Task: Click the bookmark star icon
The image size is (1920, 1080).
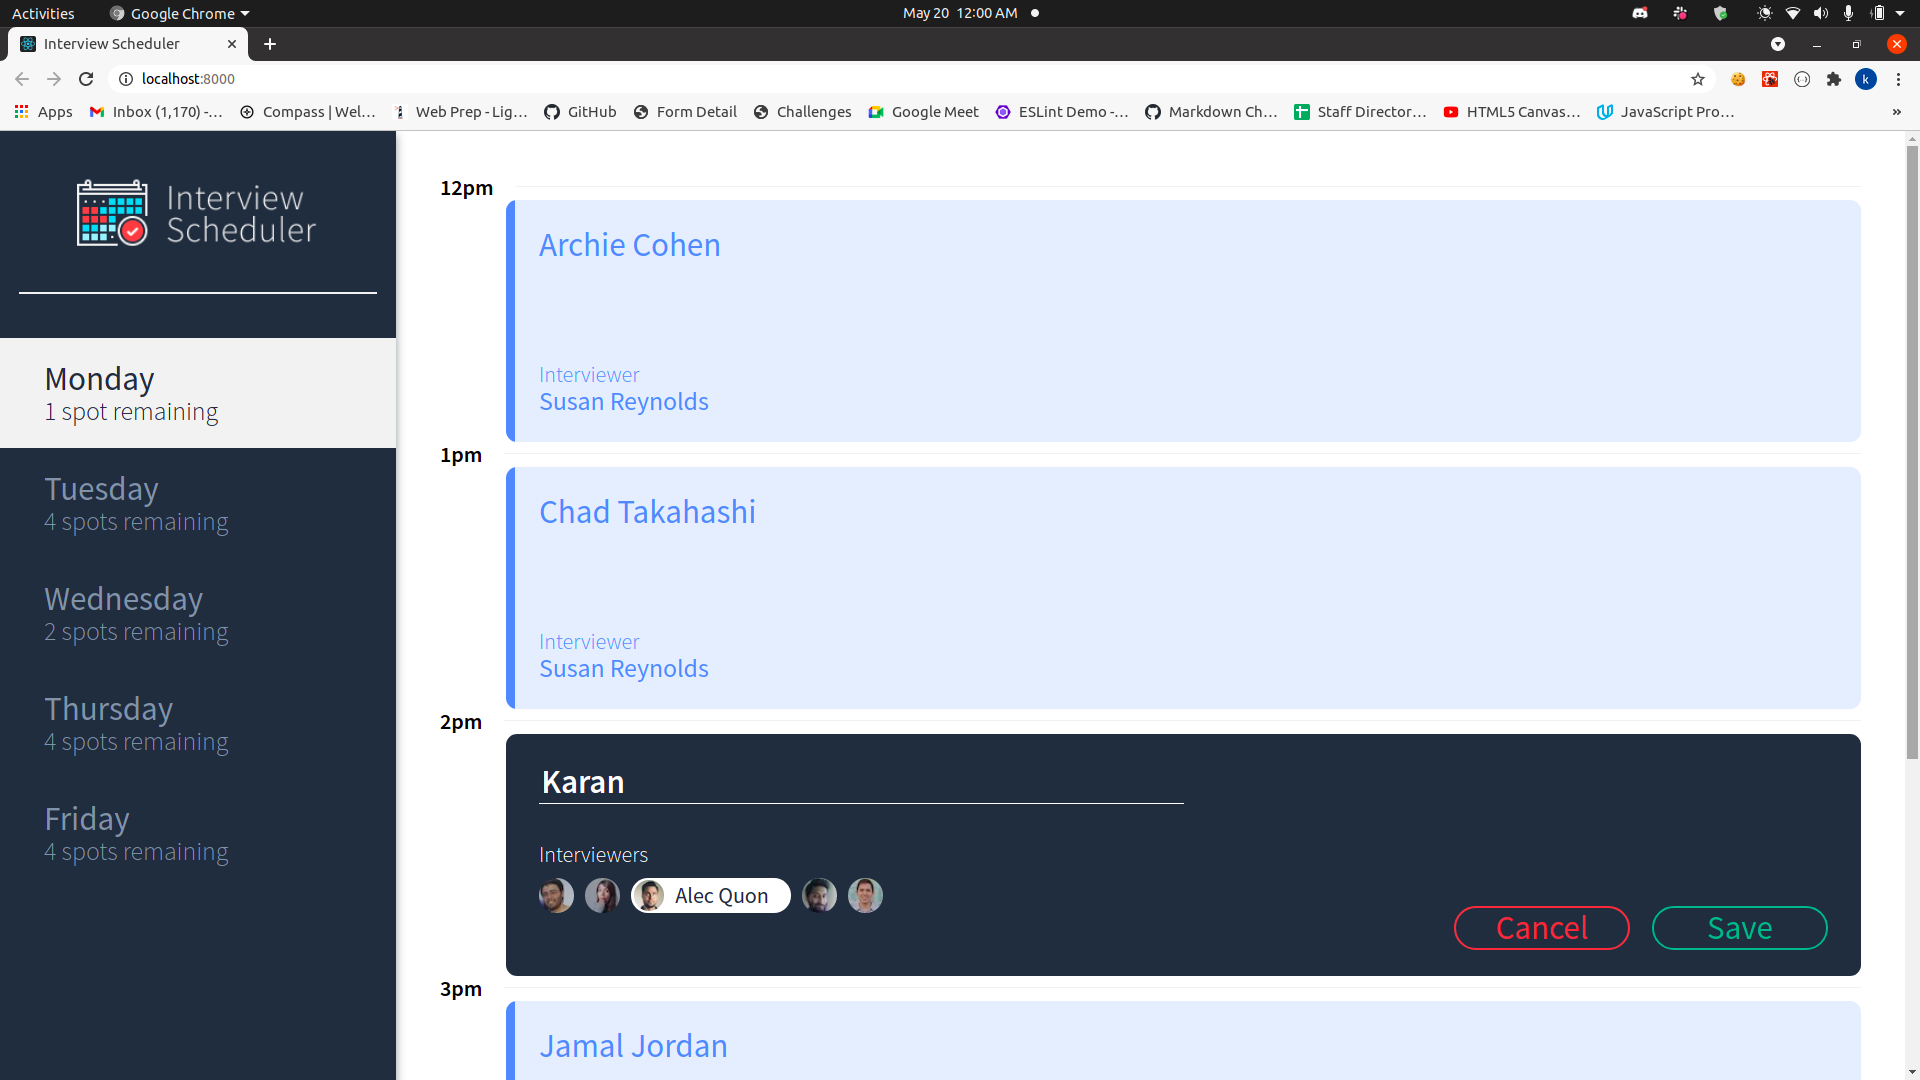Action: point(1699,79)
